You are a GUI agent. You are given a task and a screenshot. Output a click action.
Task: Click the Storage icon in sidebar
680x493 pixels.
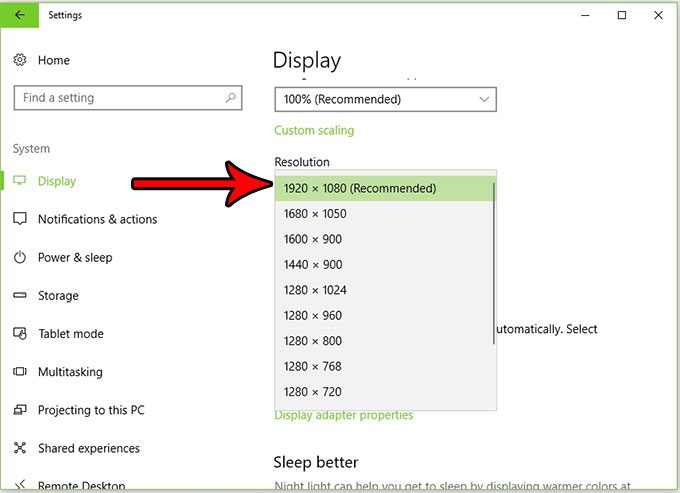pyautogui.click(x=20, y=296)
